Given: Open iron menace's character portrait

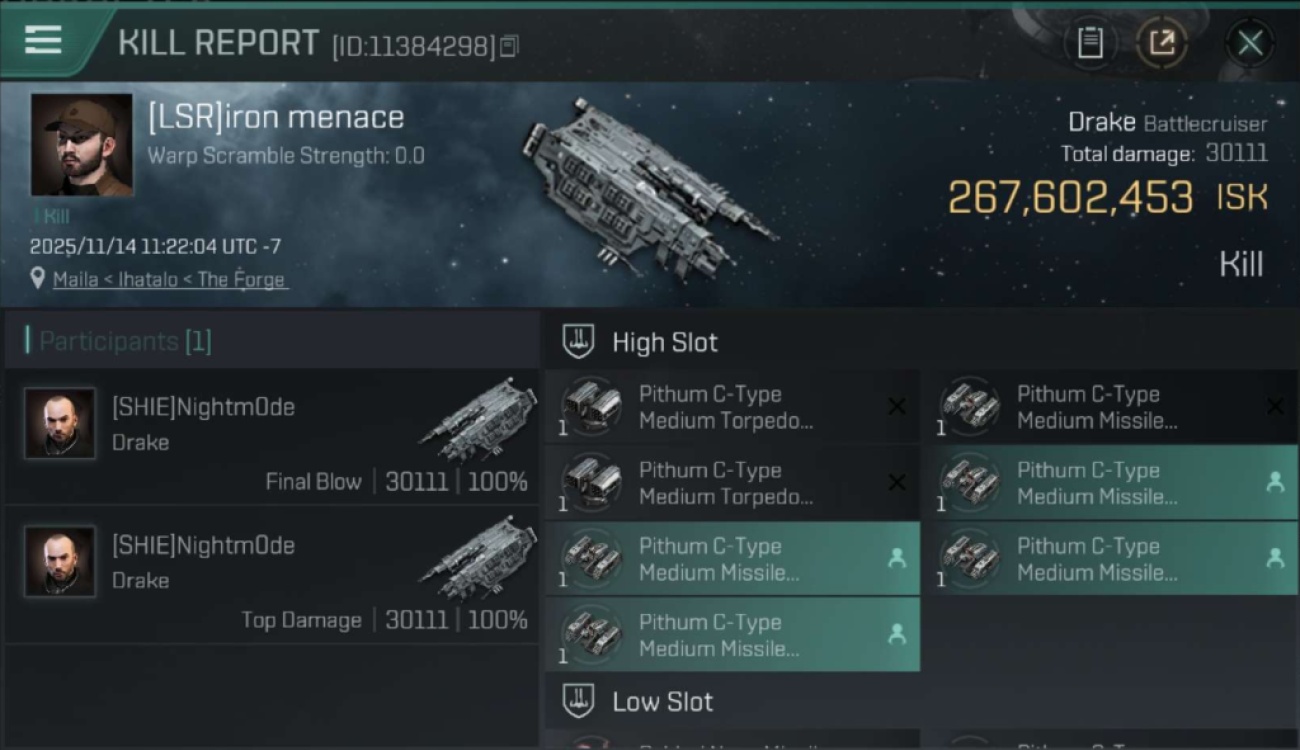Looking at the screenshot, I should (82, 145).
